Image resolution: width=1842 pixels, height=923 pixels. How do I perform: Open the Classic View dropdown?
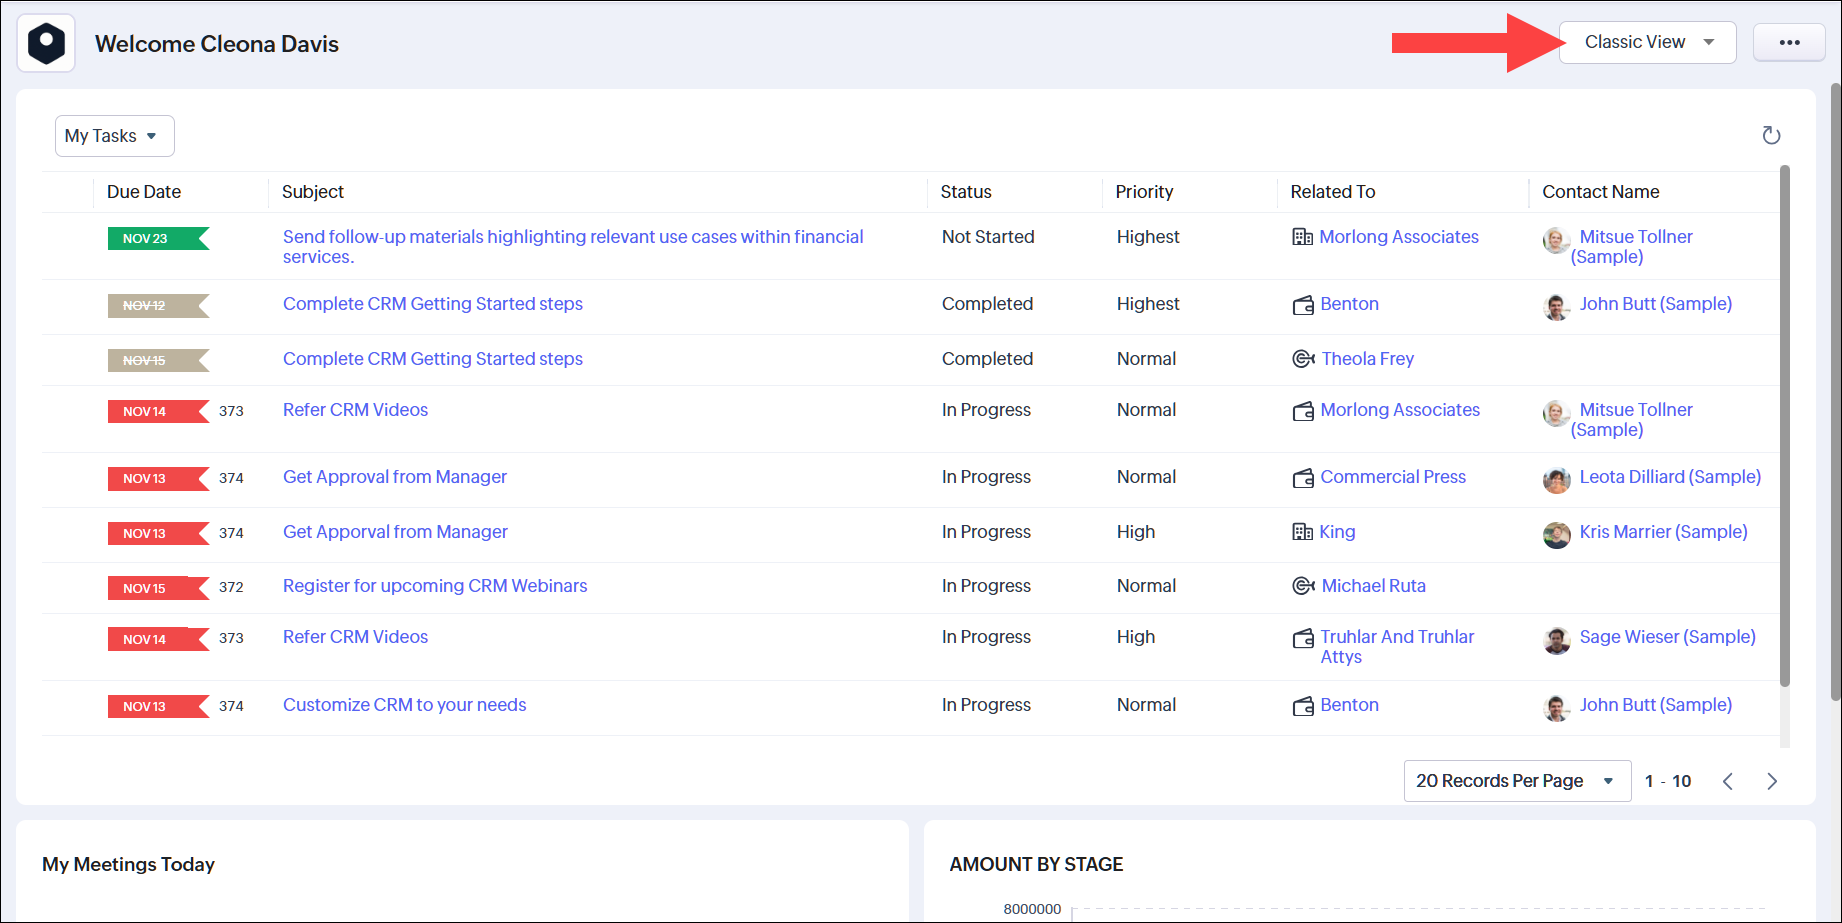[1647, 42]
